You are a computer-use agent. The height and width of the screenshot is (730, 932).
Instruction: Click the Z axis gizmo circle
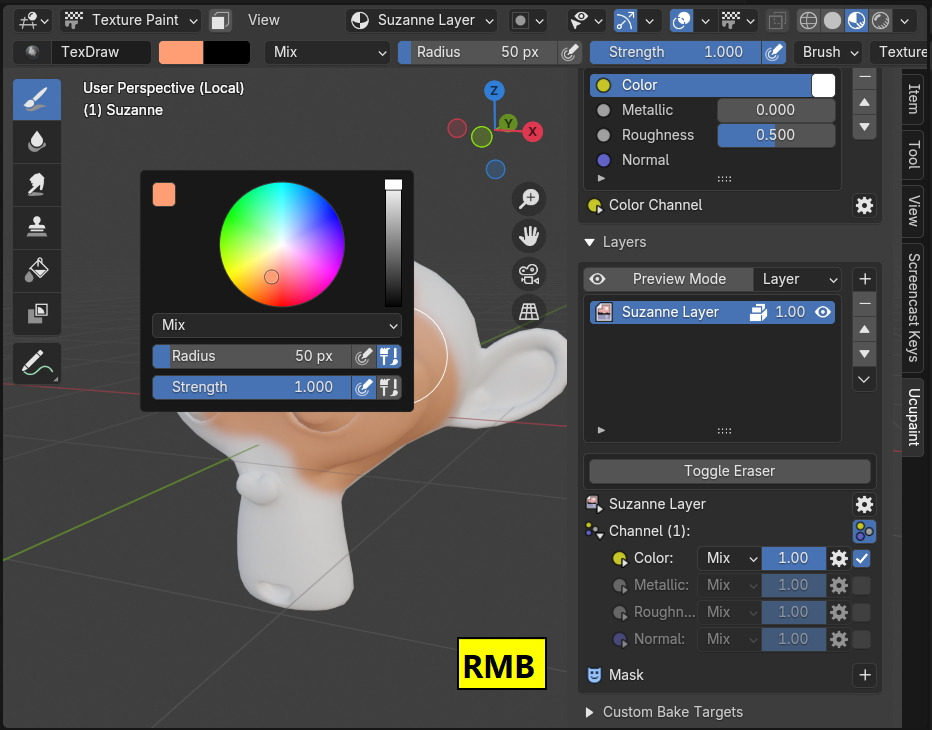pos(494,91)
